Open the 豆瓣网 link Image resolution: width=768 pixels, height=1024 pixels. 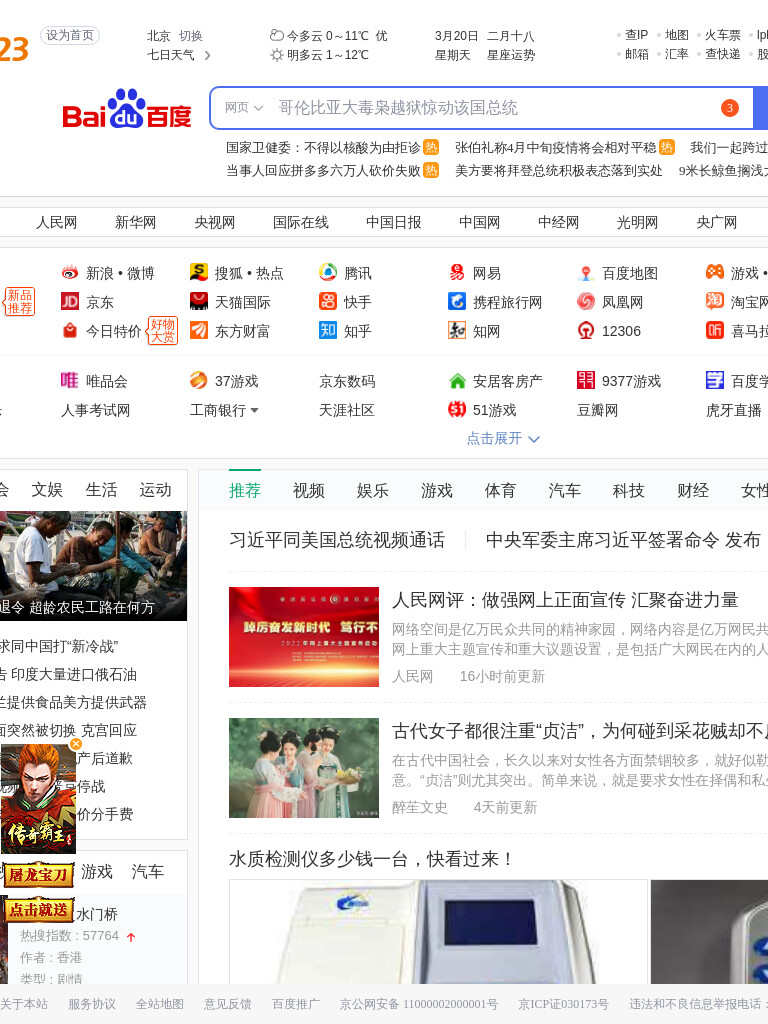pyautogui.click(x=598, y=410)
